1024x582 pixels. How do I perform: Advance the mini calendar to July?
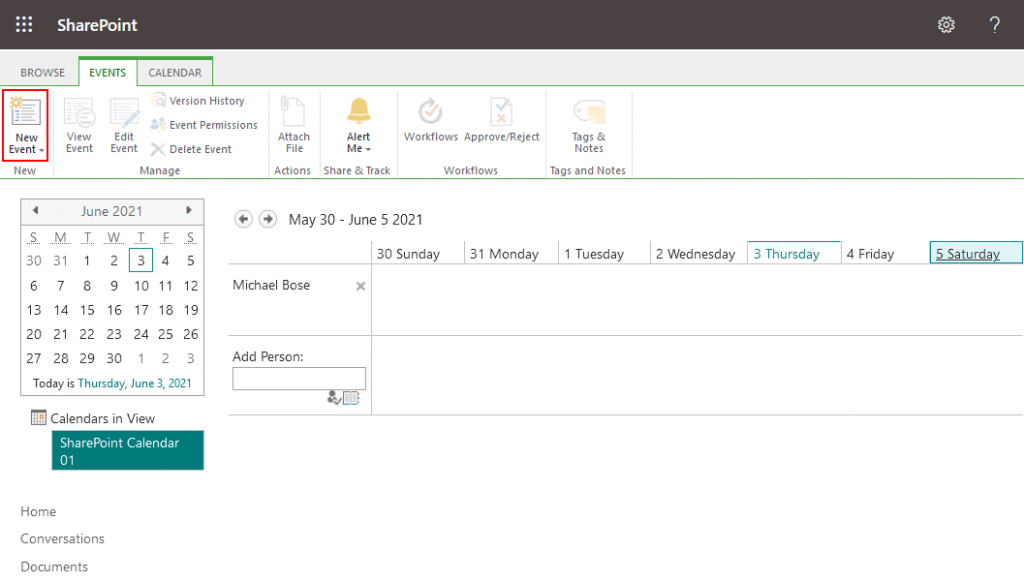coord(189,211)
